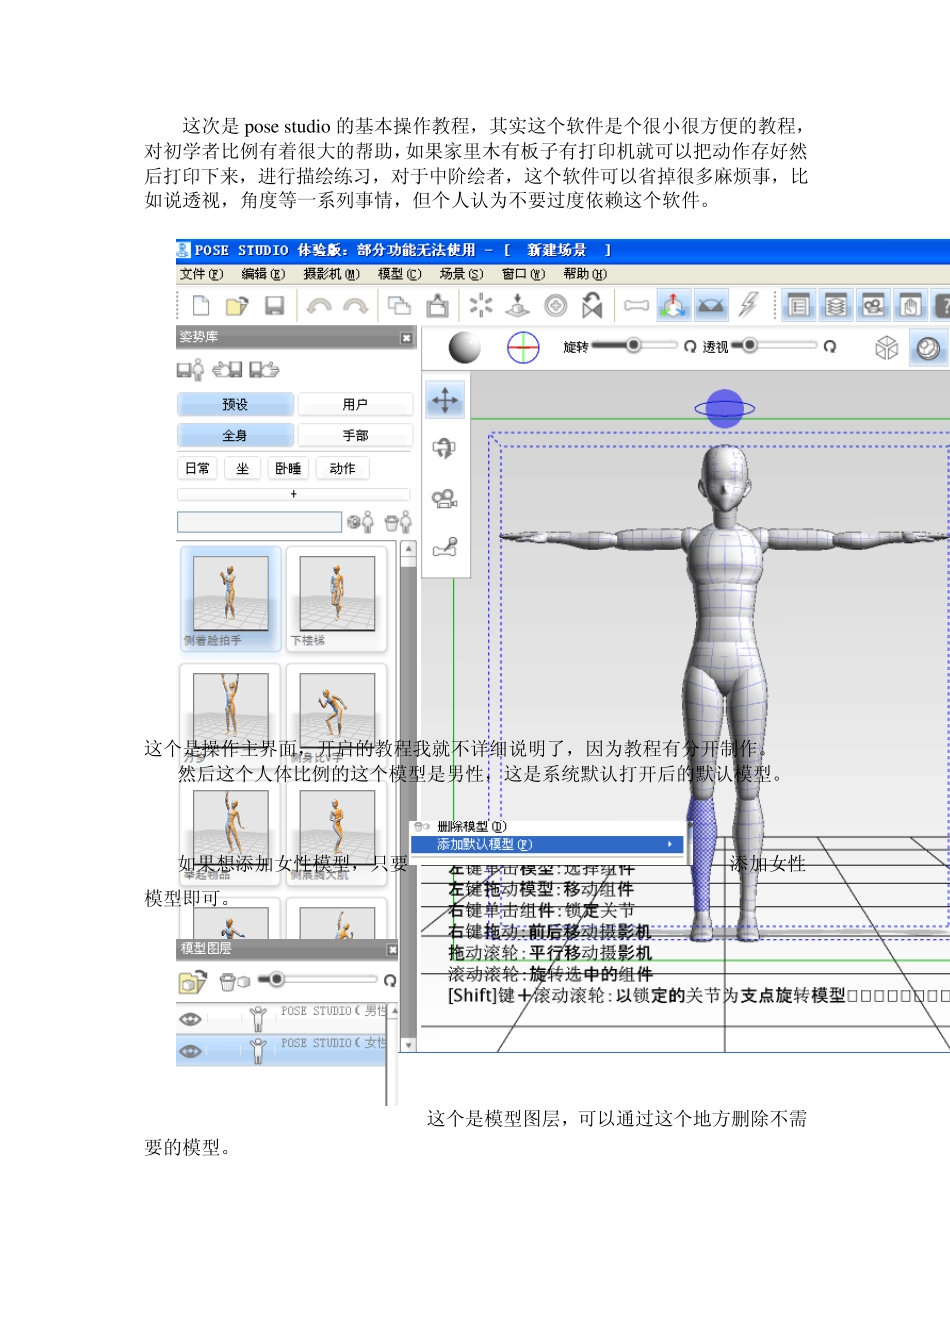The height and width of the screenshot is (1344, 950).
Task: Click the mirror pose toolbar icon
Action: [x=592, y=305]
